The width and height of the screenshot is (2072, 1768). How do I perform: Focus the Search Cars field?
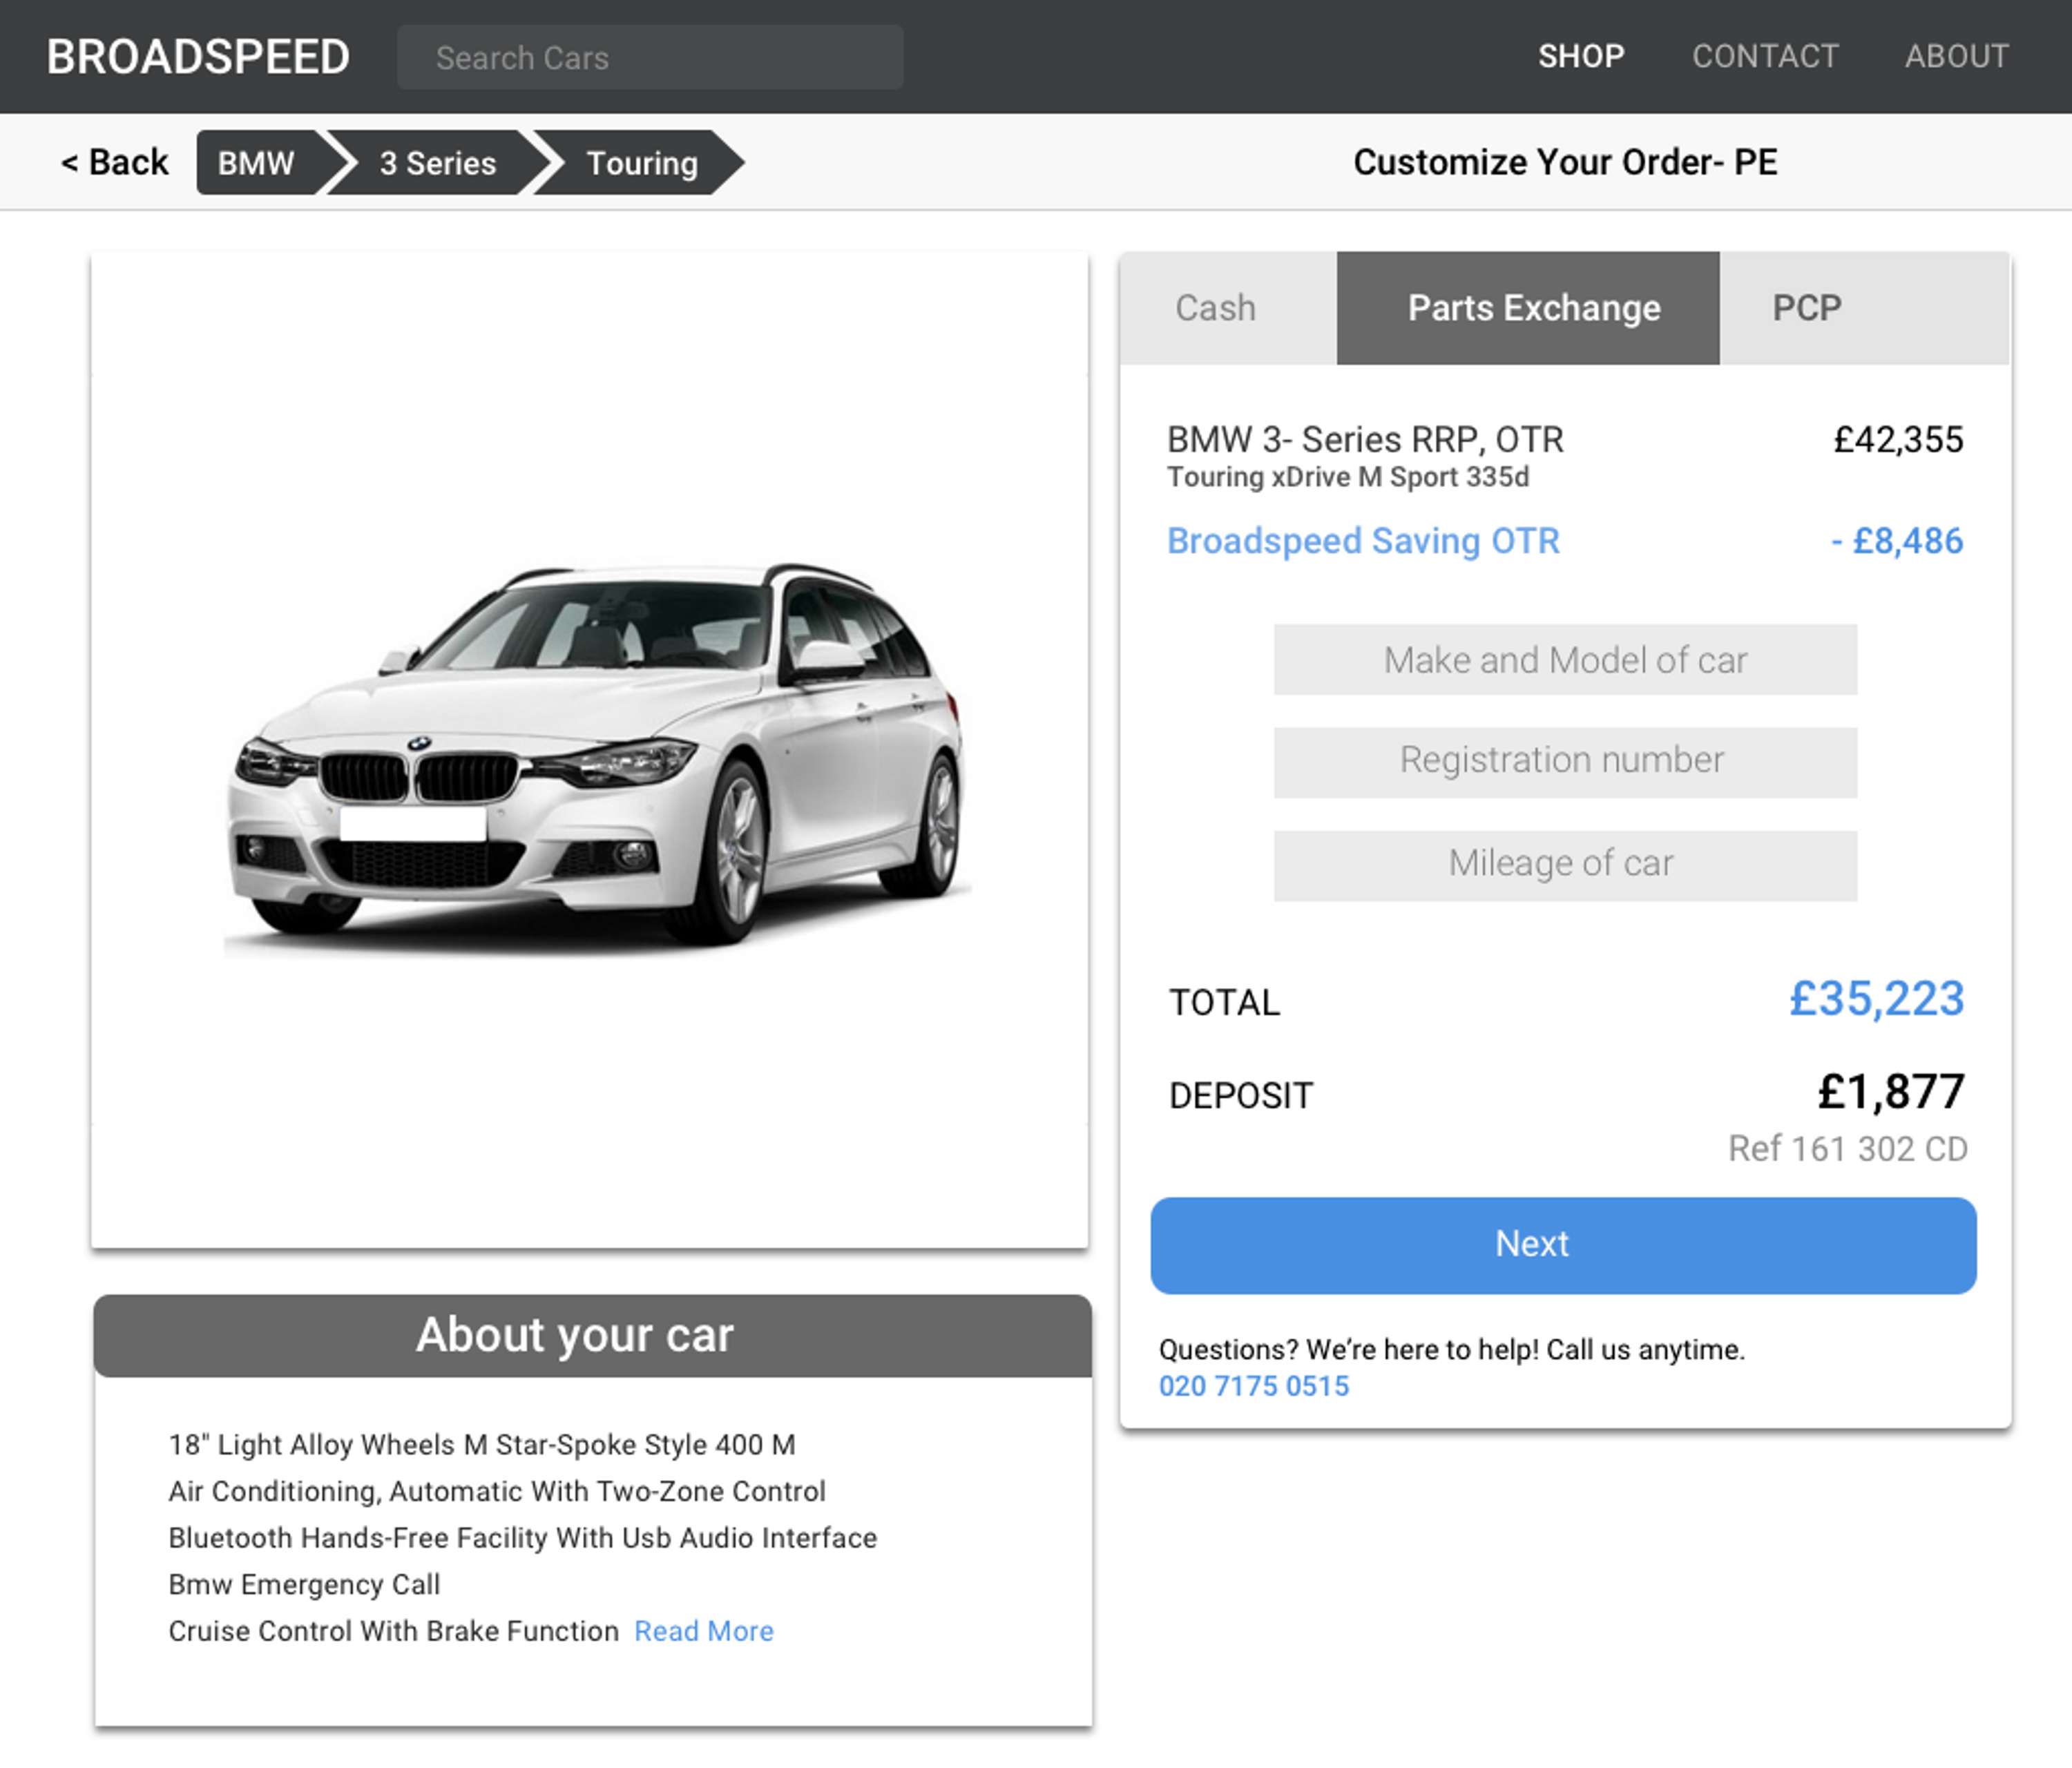(650, 57)
